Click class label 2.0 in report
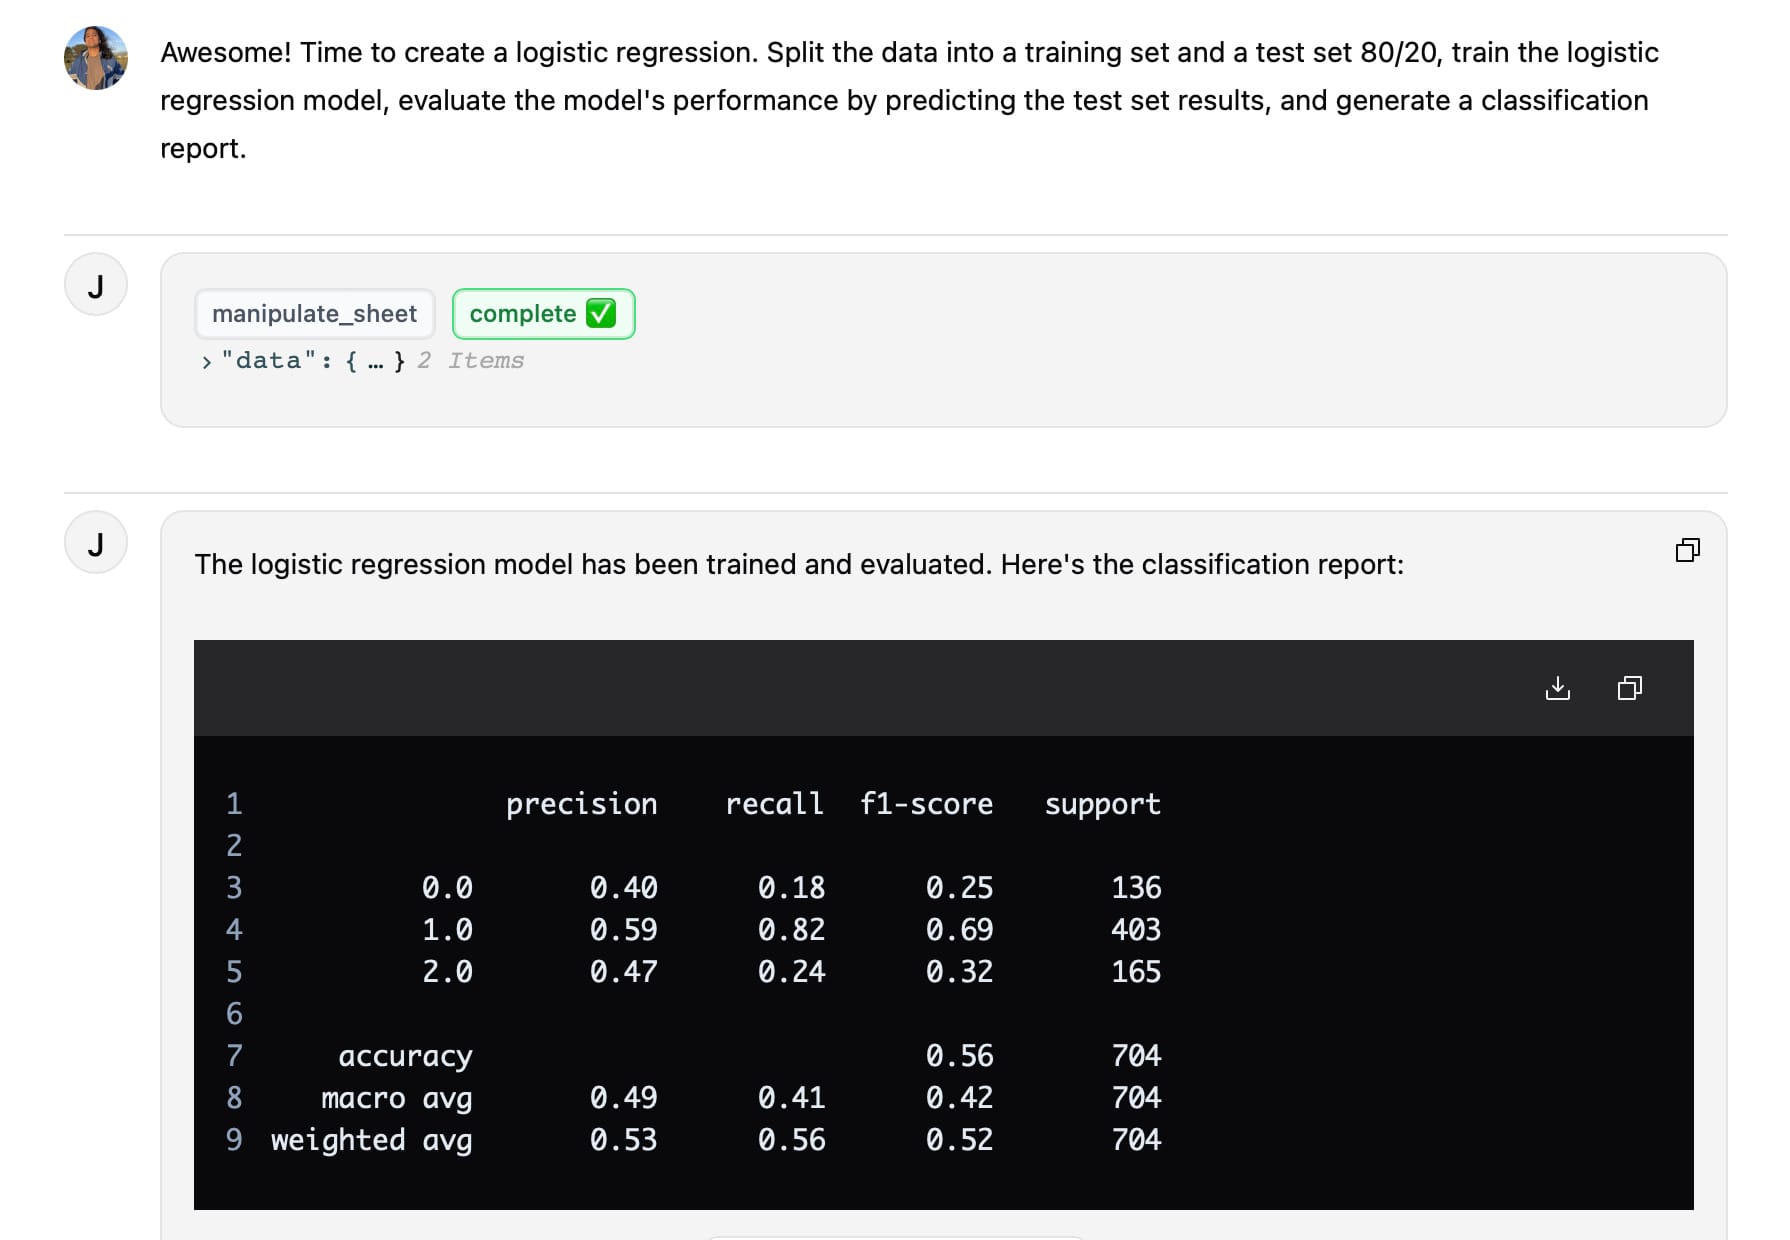 [x=447, y=972]
